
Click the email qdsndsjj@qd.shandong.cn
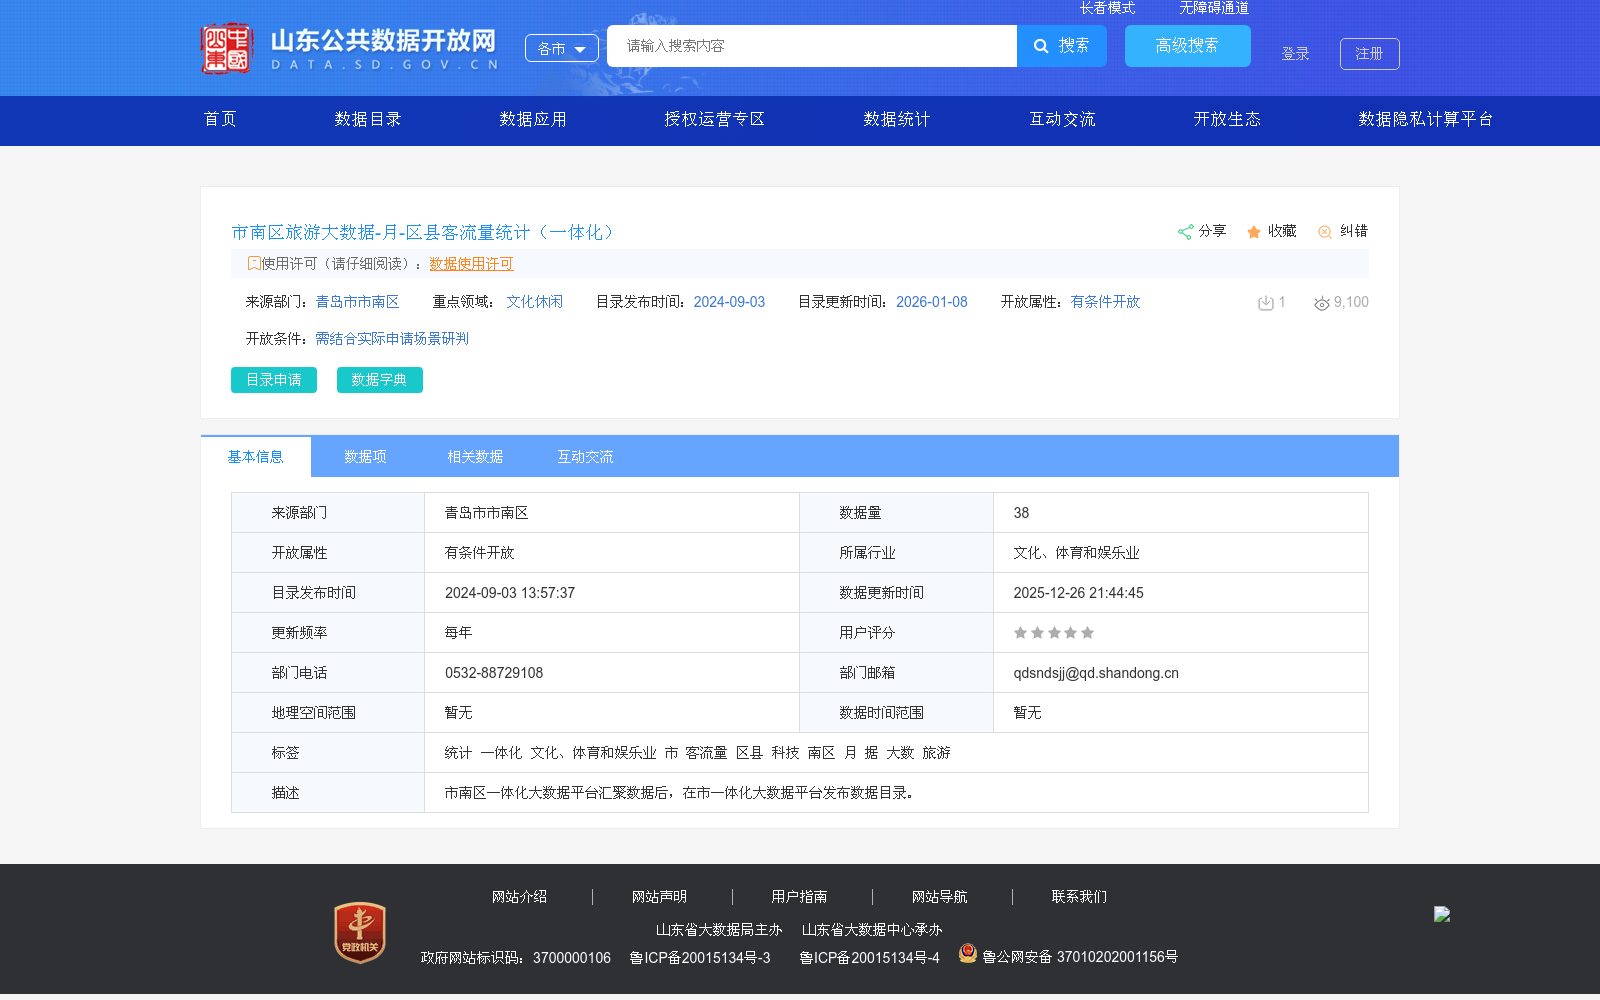(1096, 673)
